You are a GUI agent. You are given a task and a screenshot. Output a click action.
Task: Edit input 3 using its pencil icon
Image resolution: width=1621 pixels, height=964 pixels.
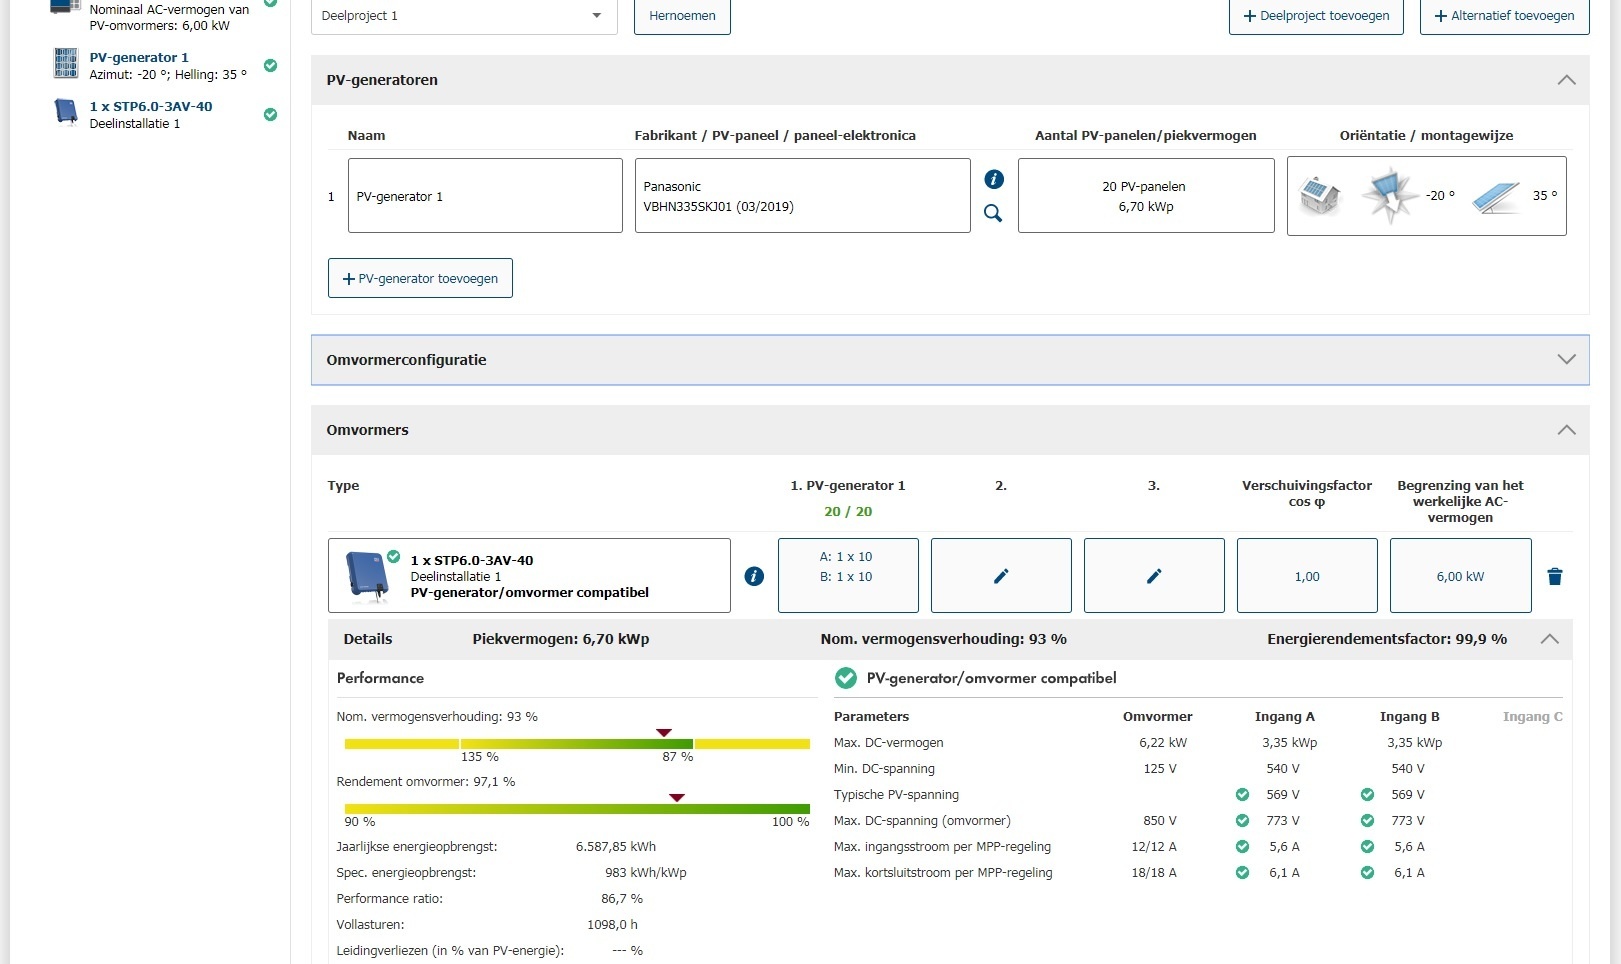point(1154,576)
